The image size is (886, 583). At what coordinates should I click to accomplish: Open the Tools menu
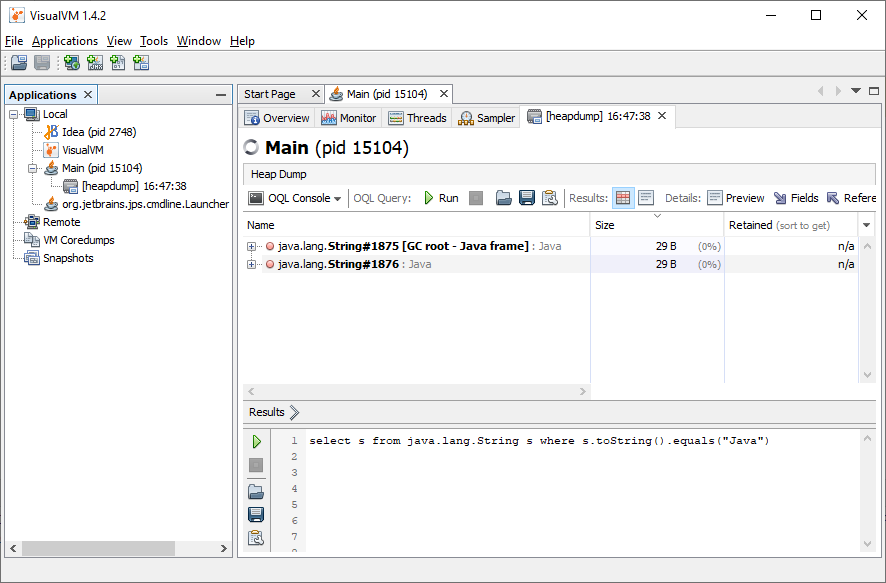click(154, 41)
